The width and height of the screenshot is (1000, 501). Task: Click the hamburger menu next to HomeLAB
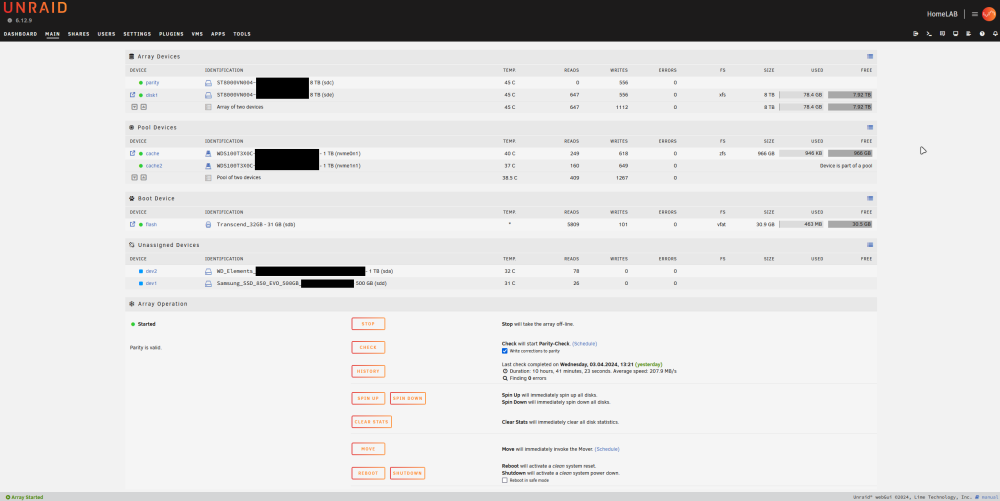pyautogui.click(x=974, y=14)
